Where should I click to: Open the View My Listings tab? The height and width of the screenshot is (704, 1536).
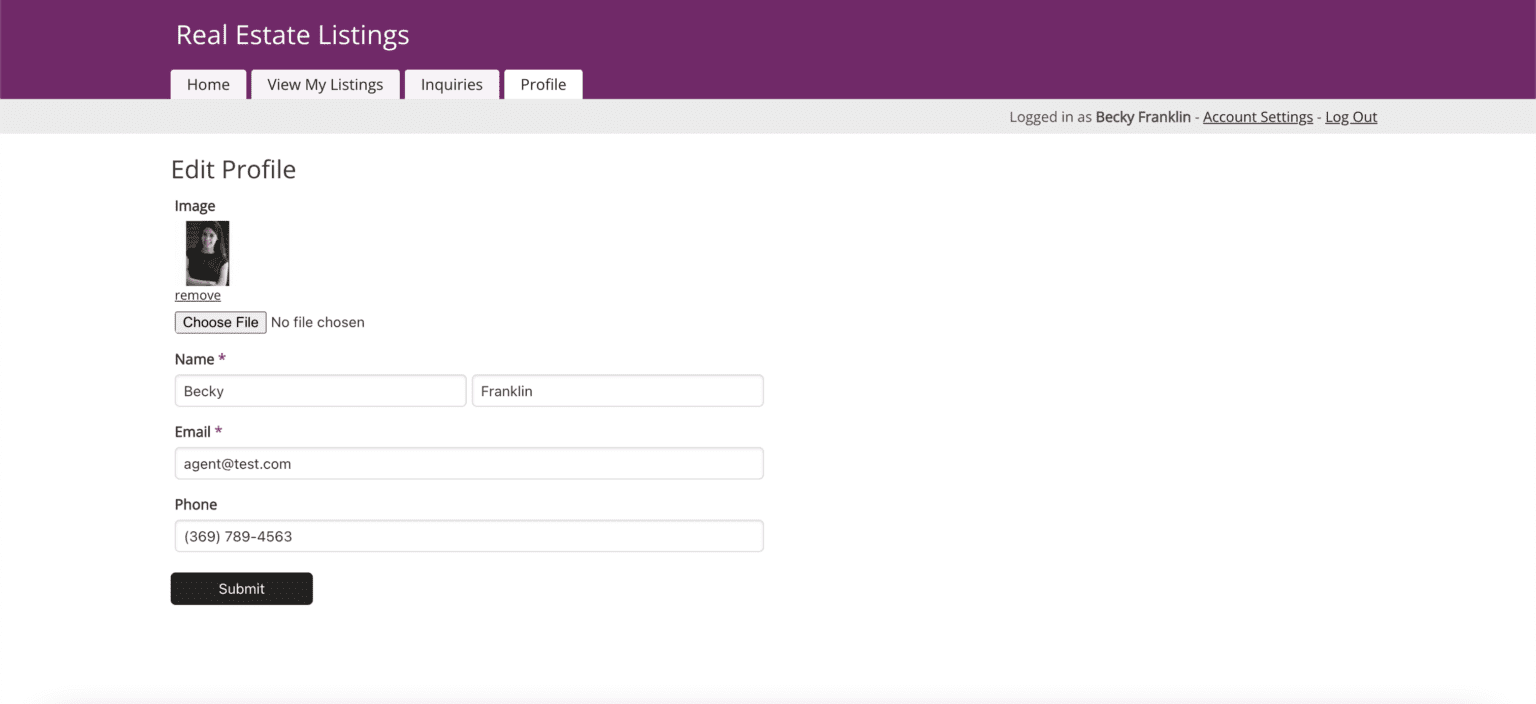[x=324, y=84]
